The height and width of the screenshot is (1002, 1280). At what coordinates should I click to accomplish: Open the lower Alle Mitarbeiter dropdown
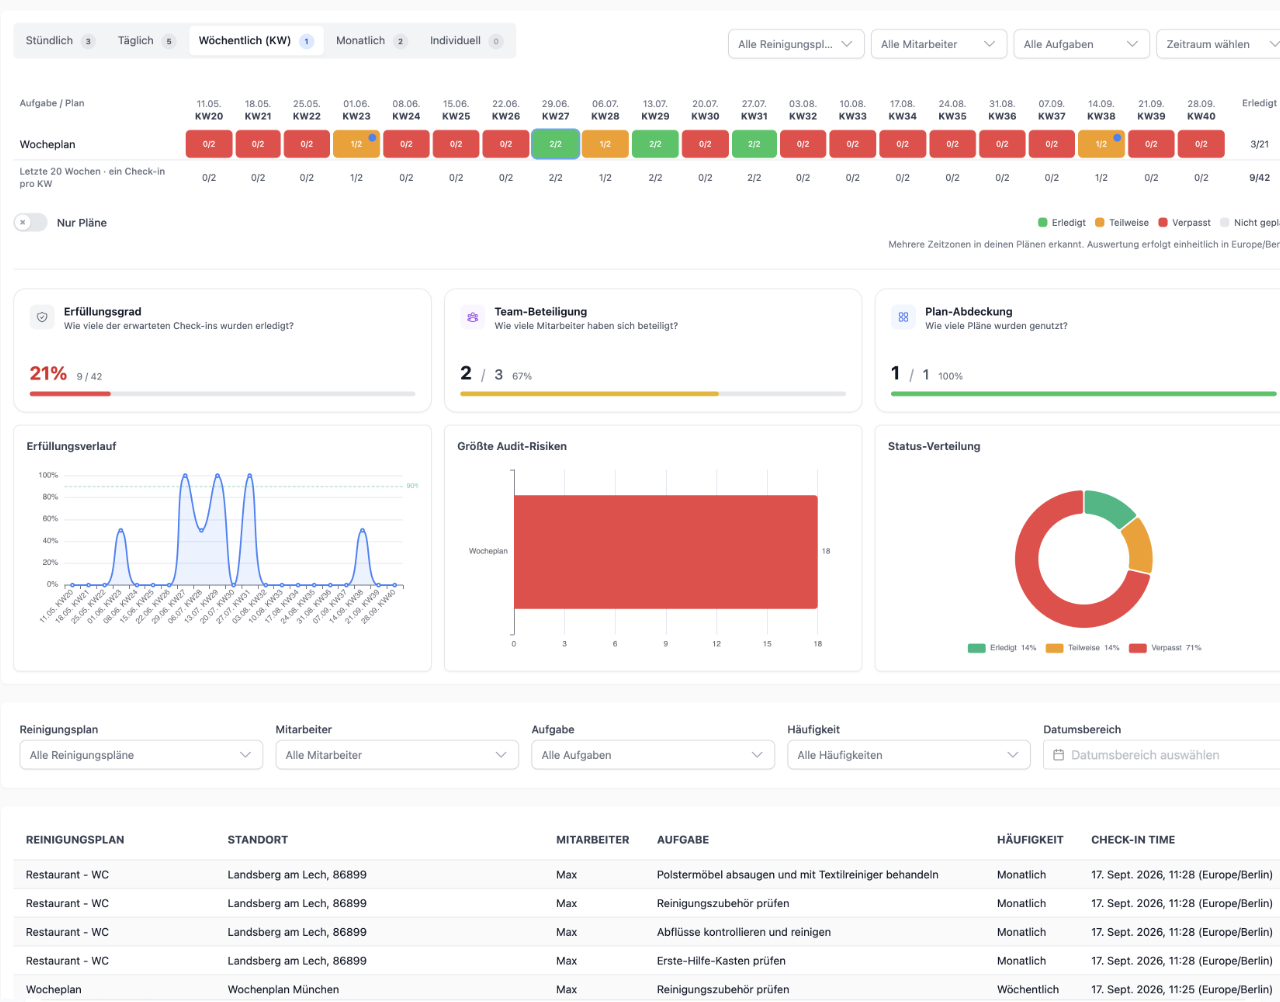397,755
